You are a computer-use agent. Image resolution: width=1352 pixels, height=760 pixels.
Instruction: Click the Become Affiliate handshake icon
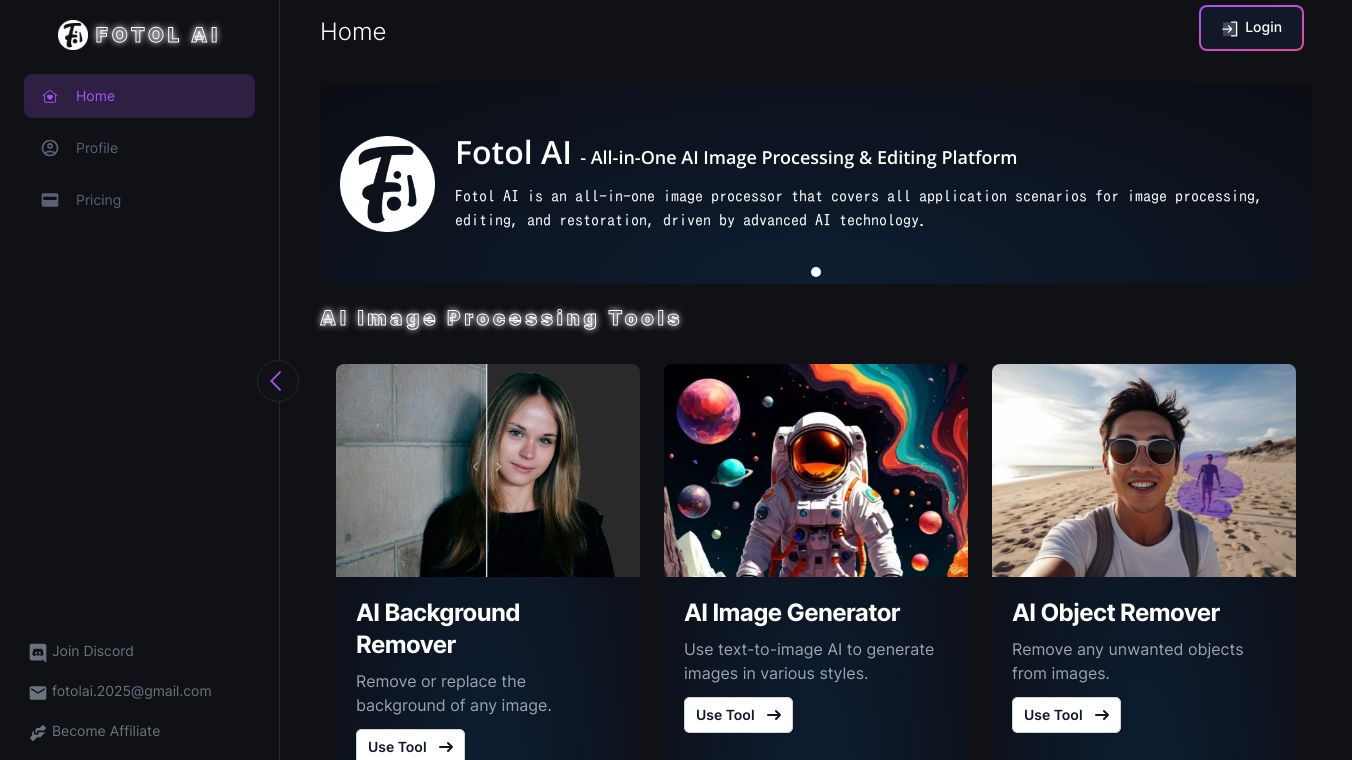tap(38, 732)
